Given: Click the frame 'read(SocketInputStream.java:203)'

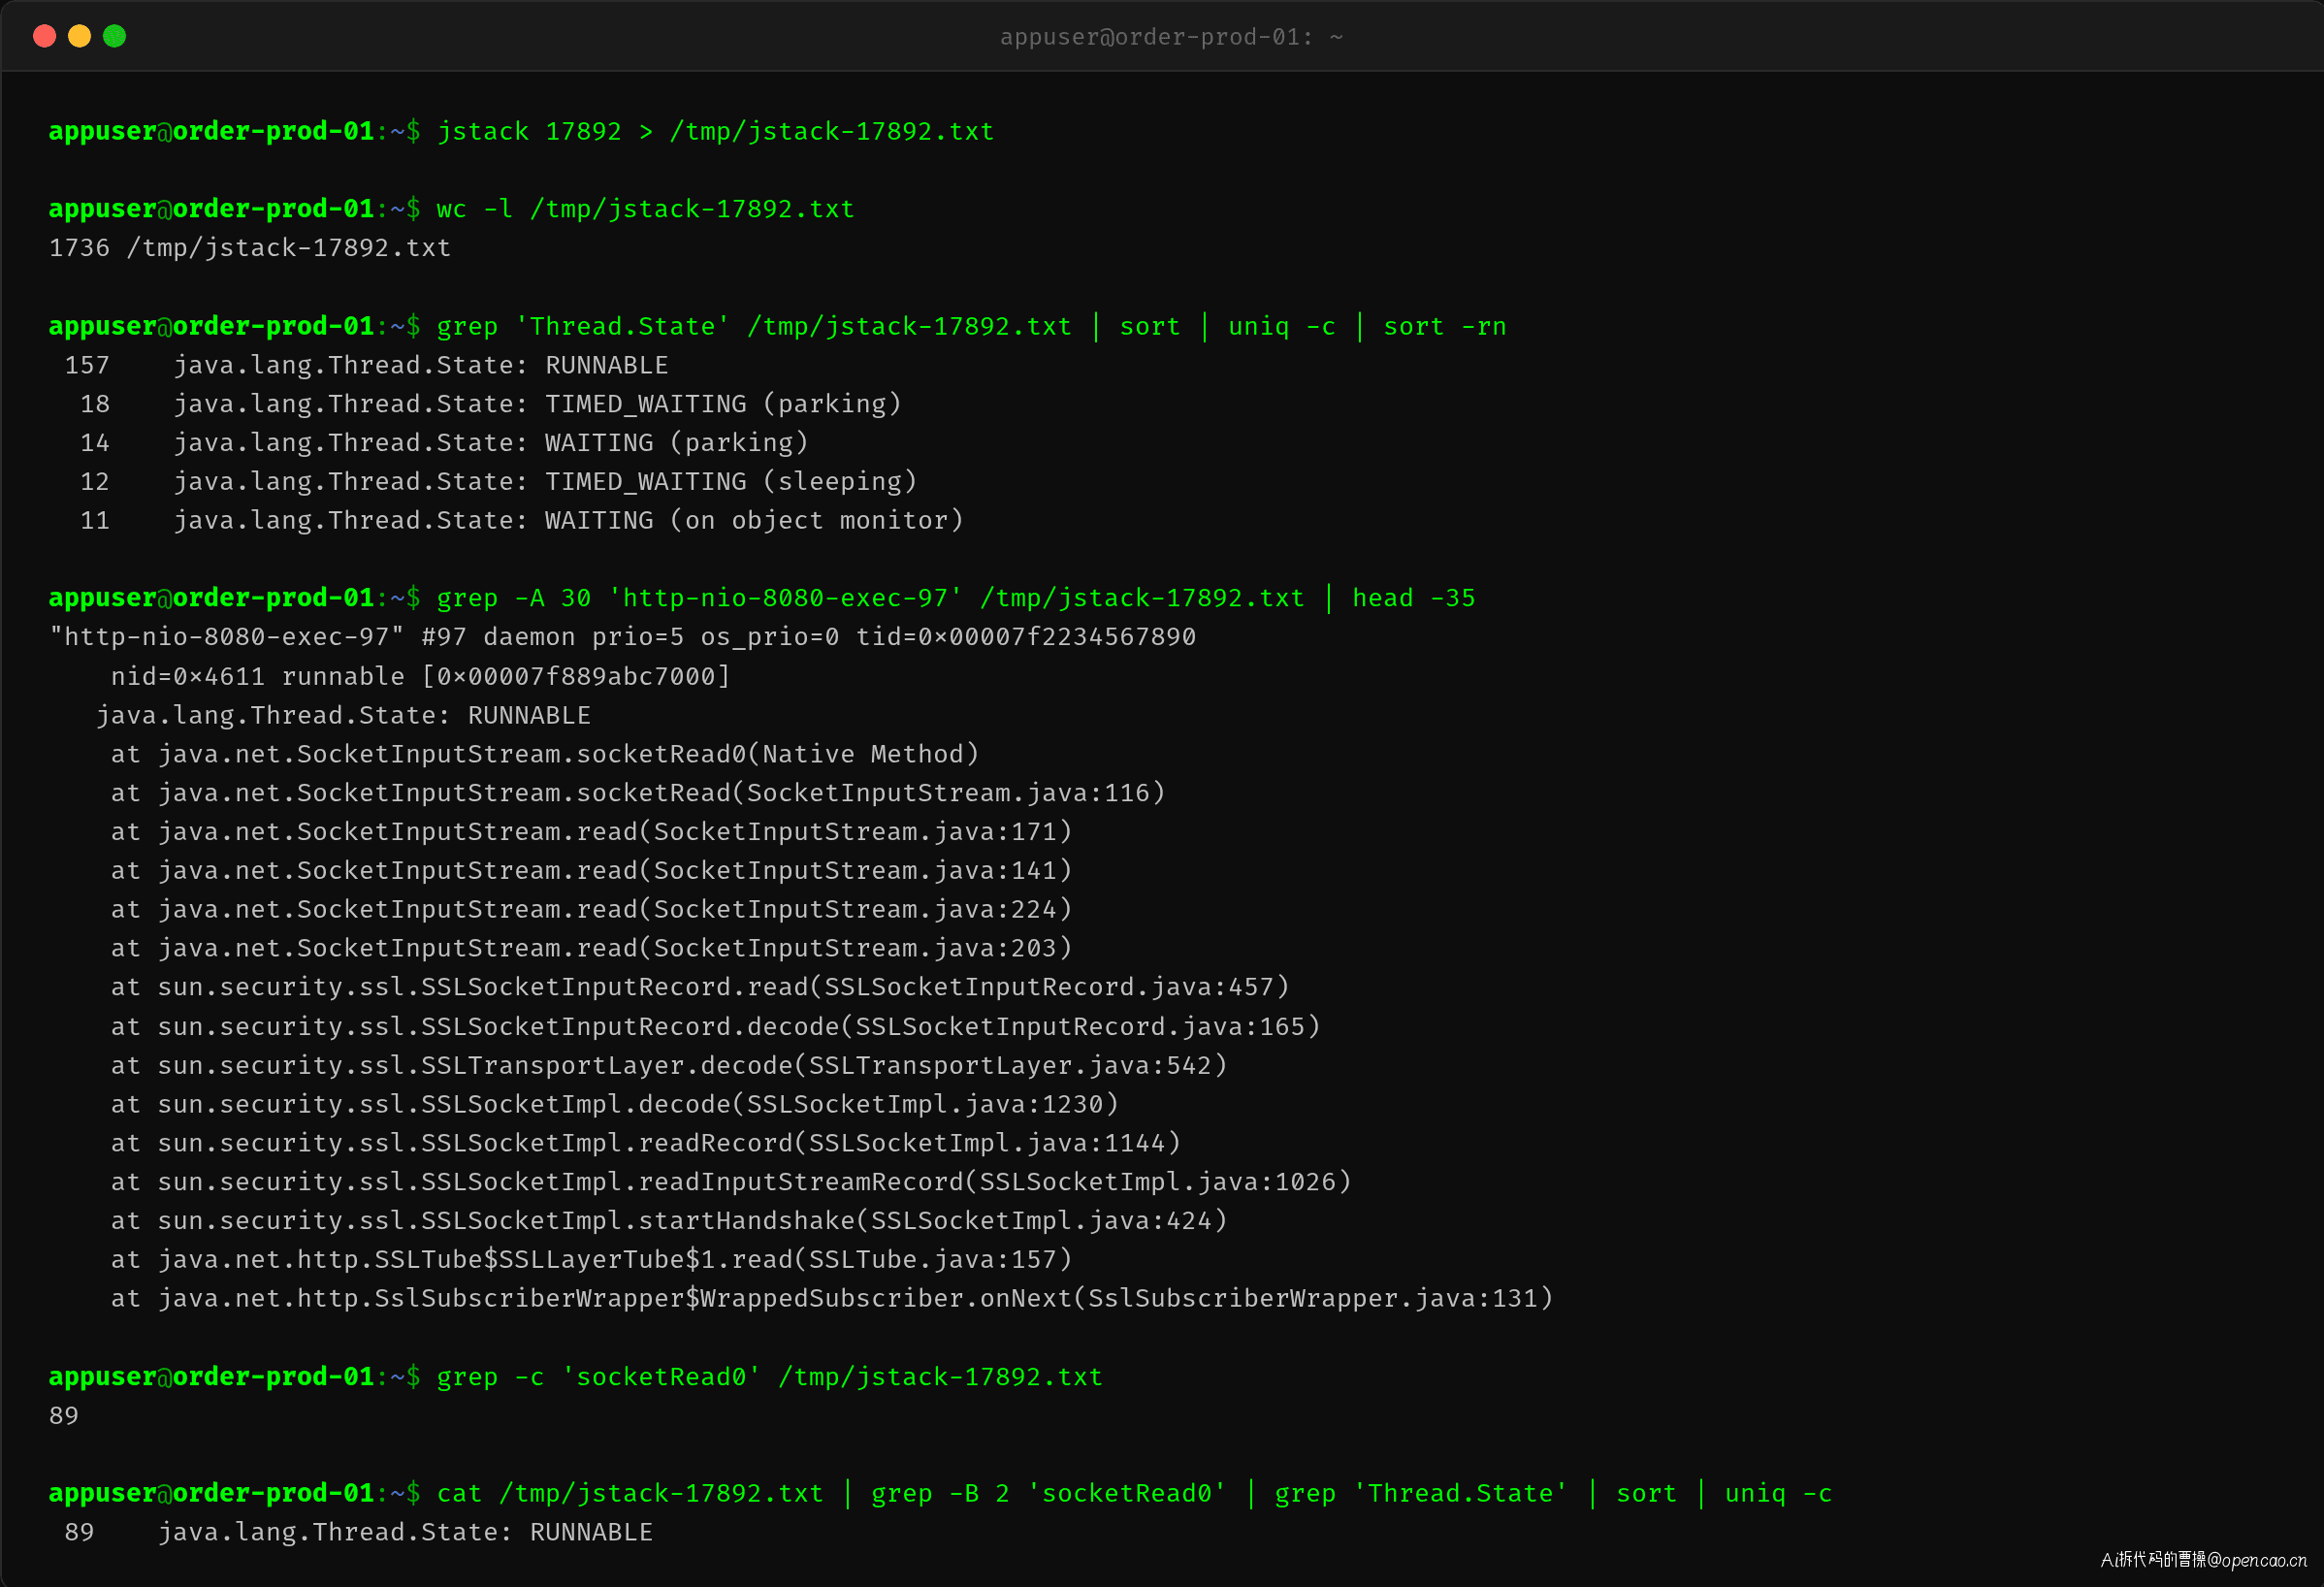Looking at the screenshot, I should click(591, 948).
